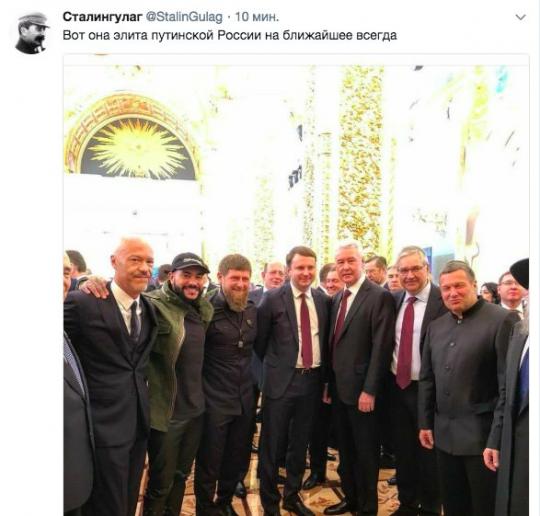Click the Сталингулаг display name

click(x=103, y=17)
